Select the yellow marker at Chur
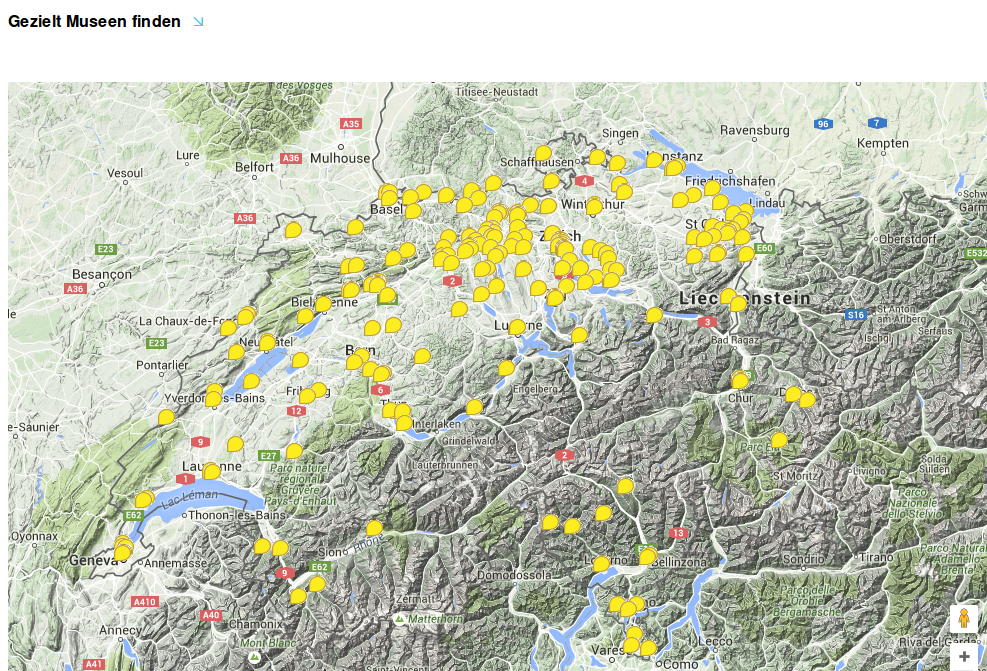The image size is (987, 671). click(740, 380)
